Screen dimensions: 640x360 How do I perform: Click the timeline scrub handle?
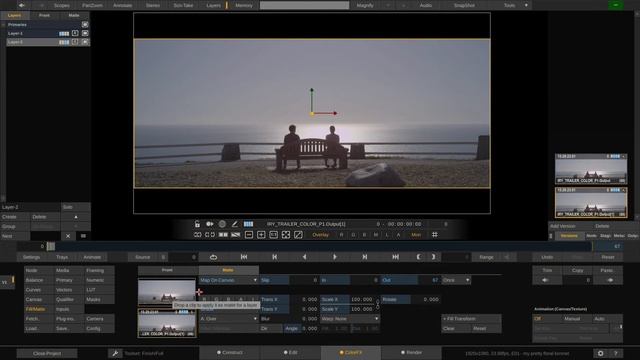point(51,246)
